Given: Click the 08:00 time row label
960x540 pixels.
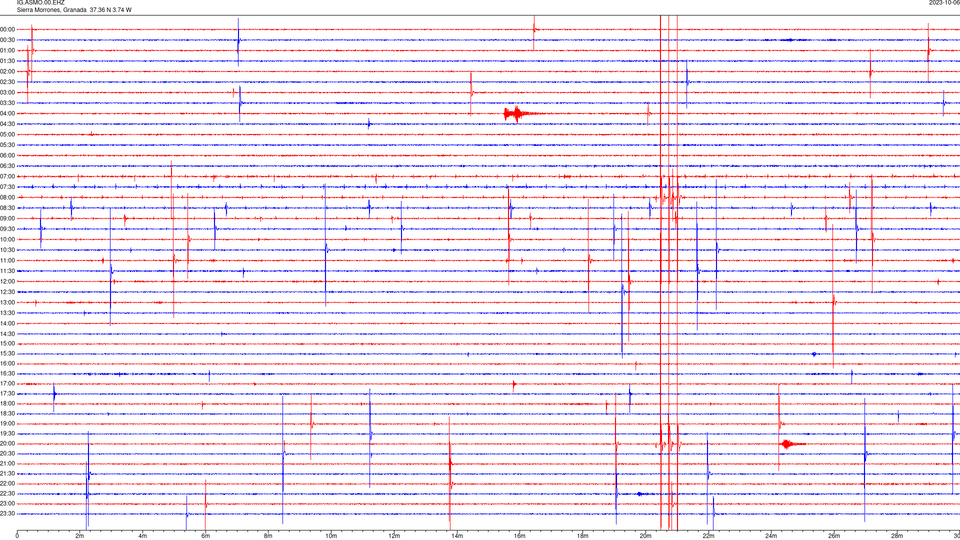Looking at the screenshot, I should pyautogui.click(x=7, y=197).
